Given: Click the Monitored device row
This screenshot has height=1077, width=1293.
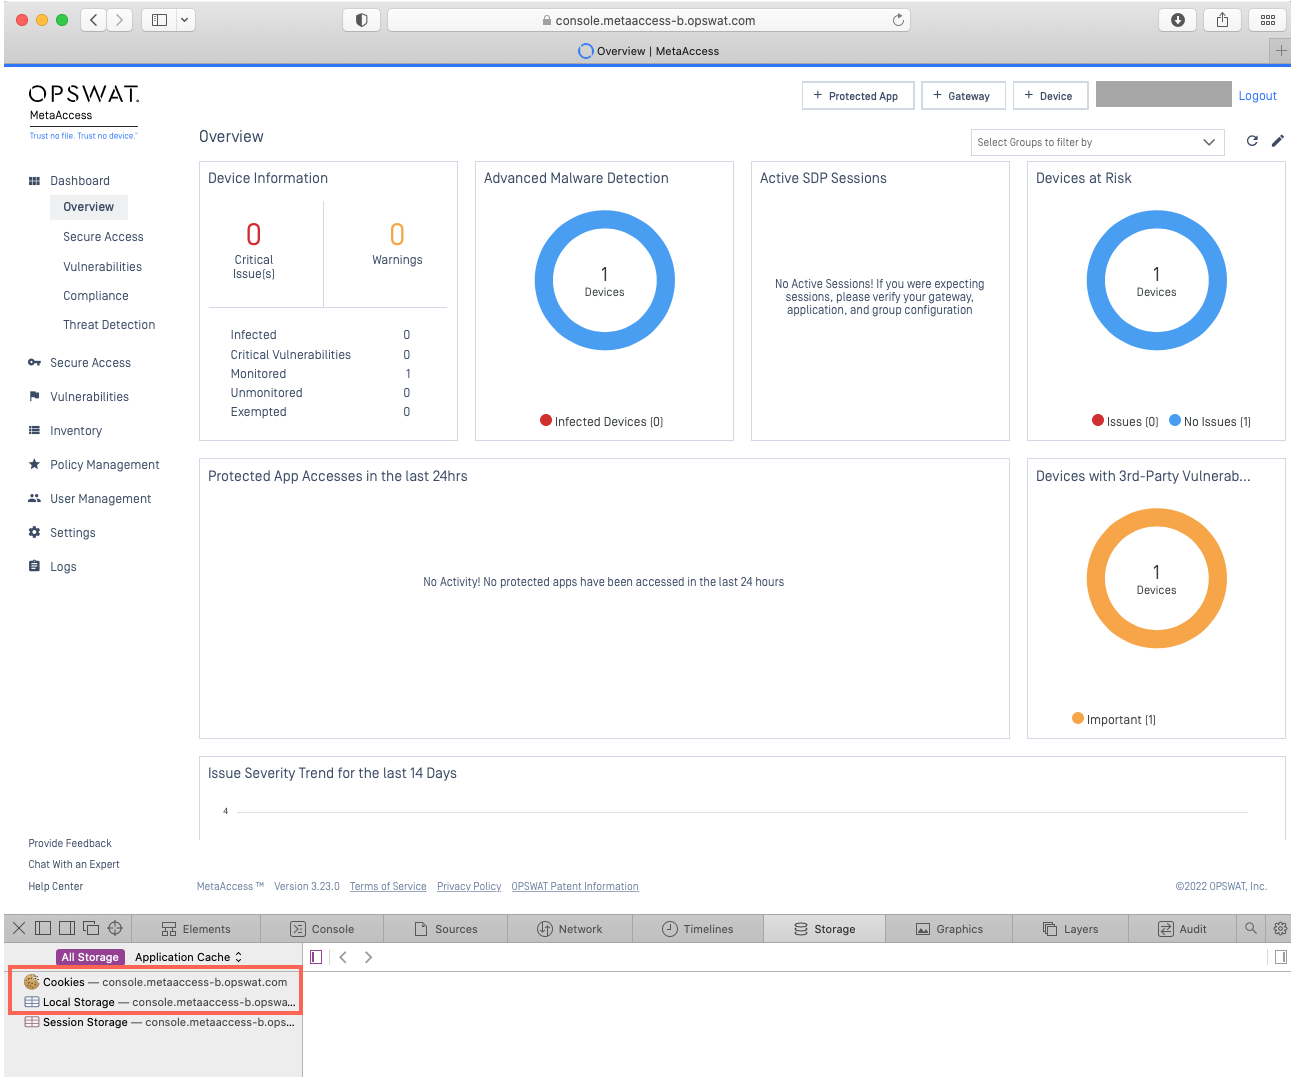Looking at the screenshot, I should [320, 374].
